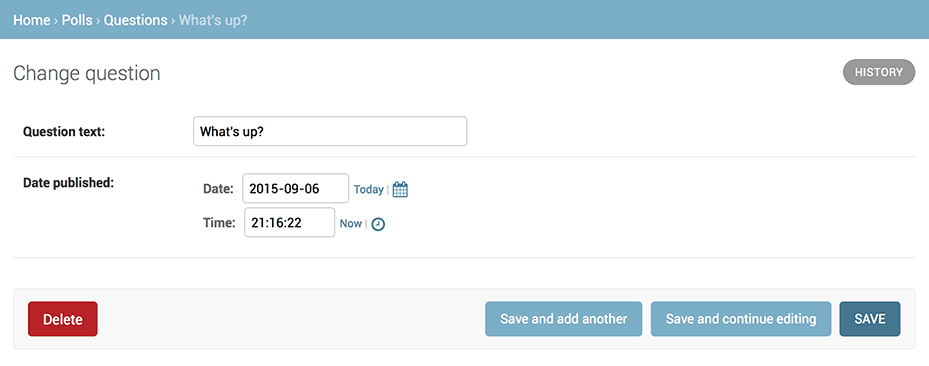This screenshot has width=929, height=366.
Task: Click into the Date input field
Action: pos(296,188)
